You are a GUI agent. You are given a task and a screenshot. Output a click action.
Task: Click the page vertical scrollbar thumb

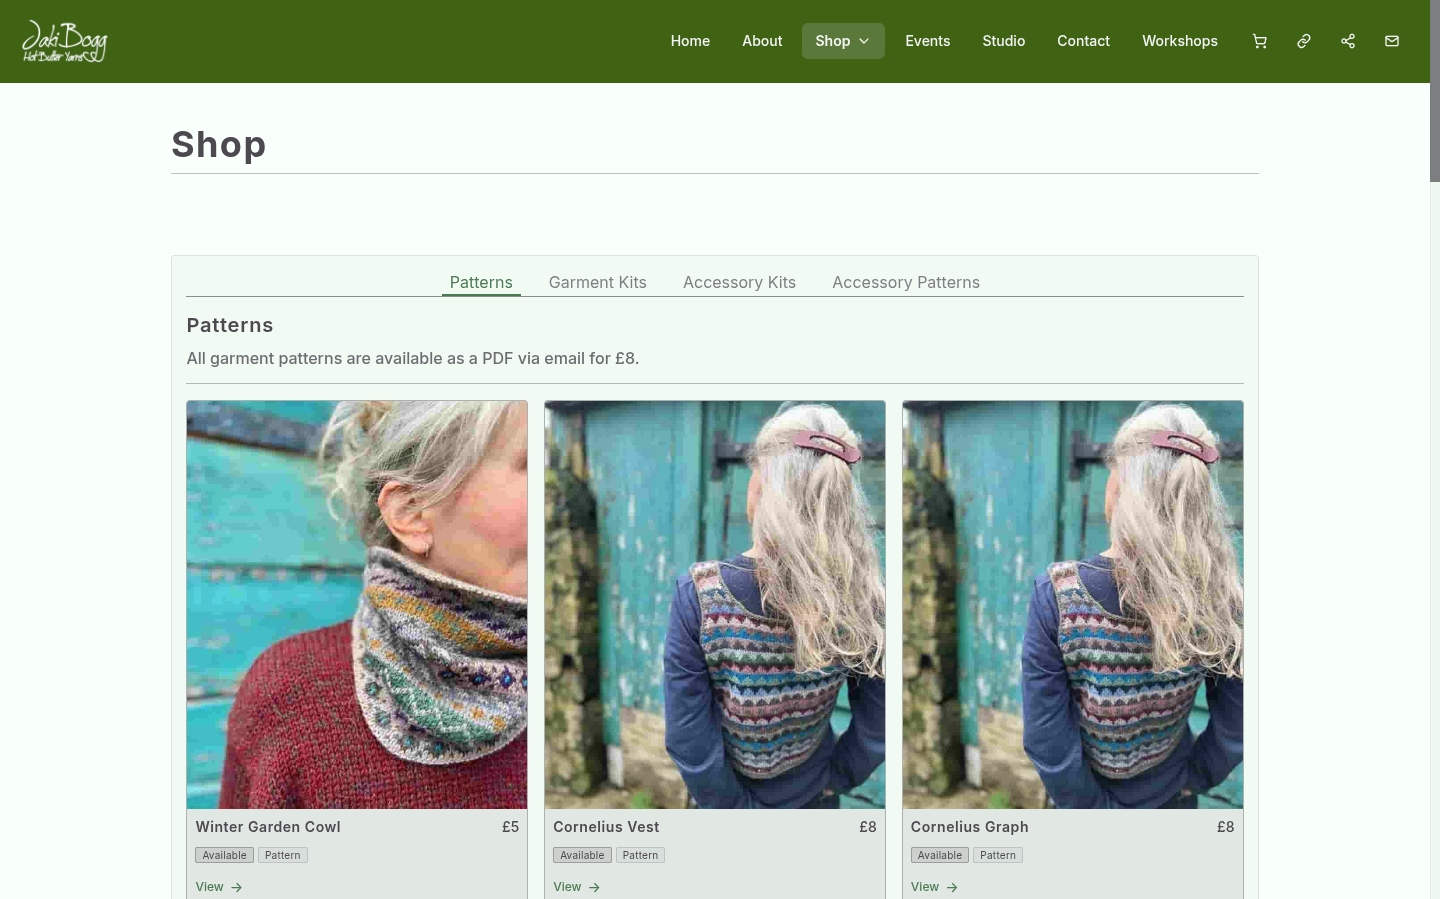pos(1435,91)
